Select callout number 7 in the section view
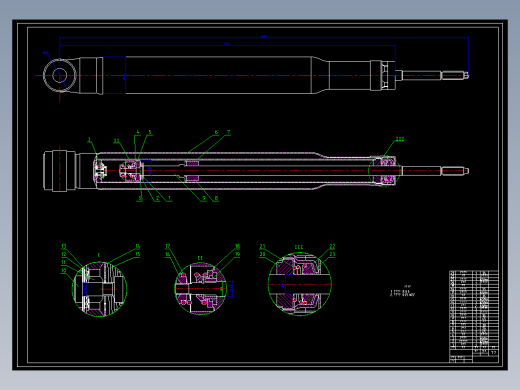 pyautogui.click(x=228, y=132)
